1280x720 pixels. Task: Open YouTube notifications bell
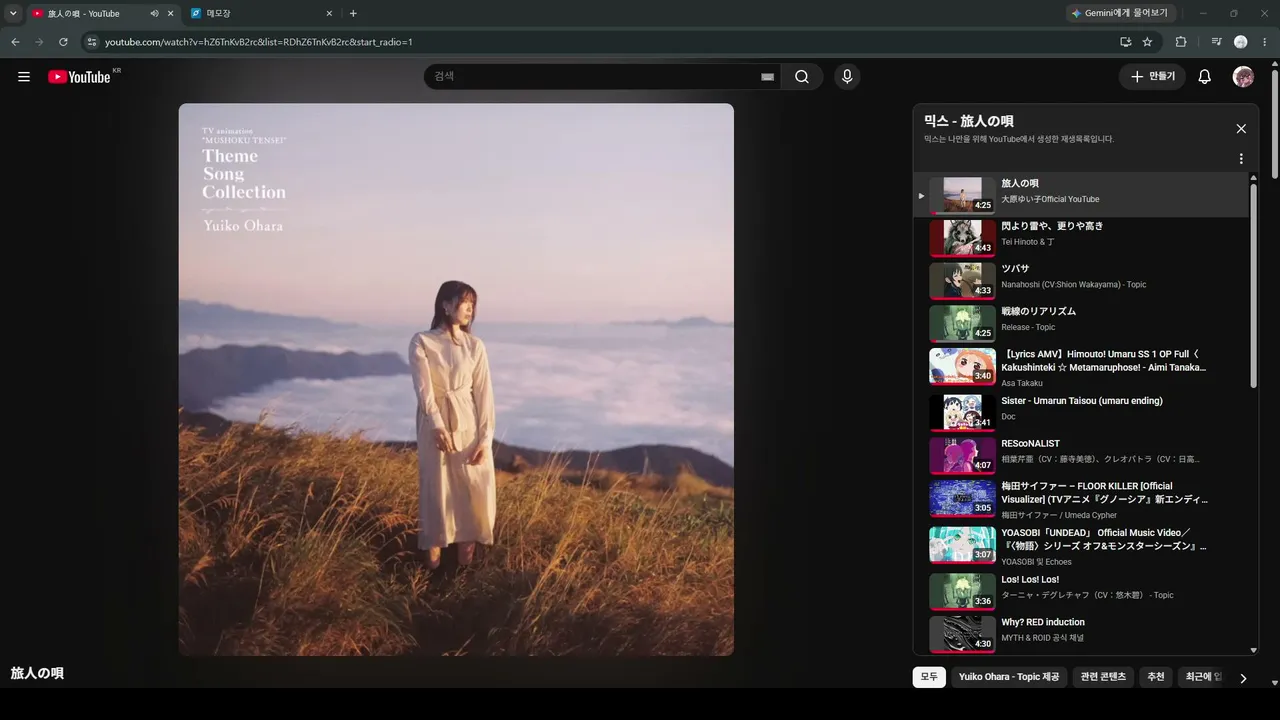tap(1205, 77)
